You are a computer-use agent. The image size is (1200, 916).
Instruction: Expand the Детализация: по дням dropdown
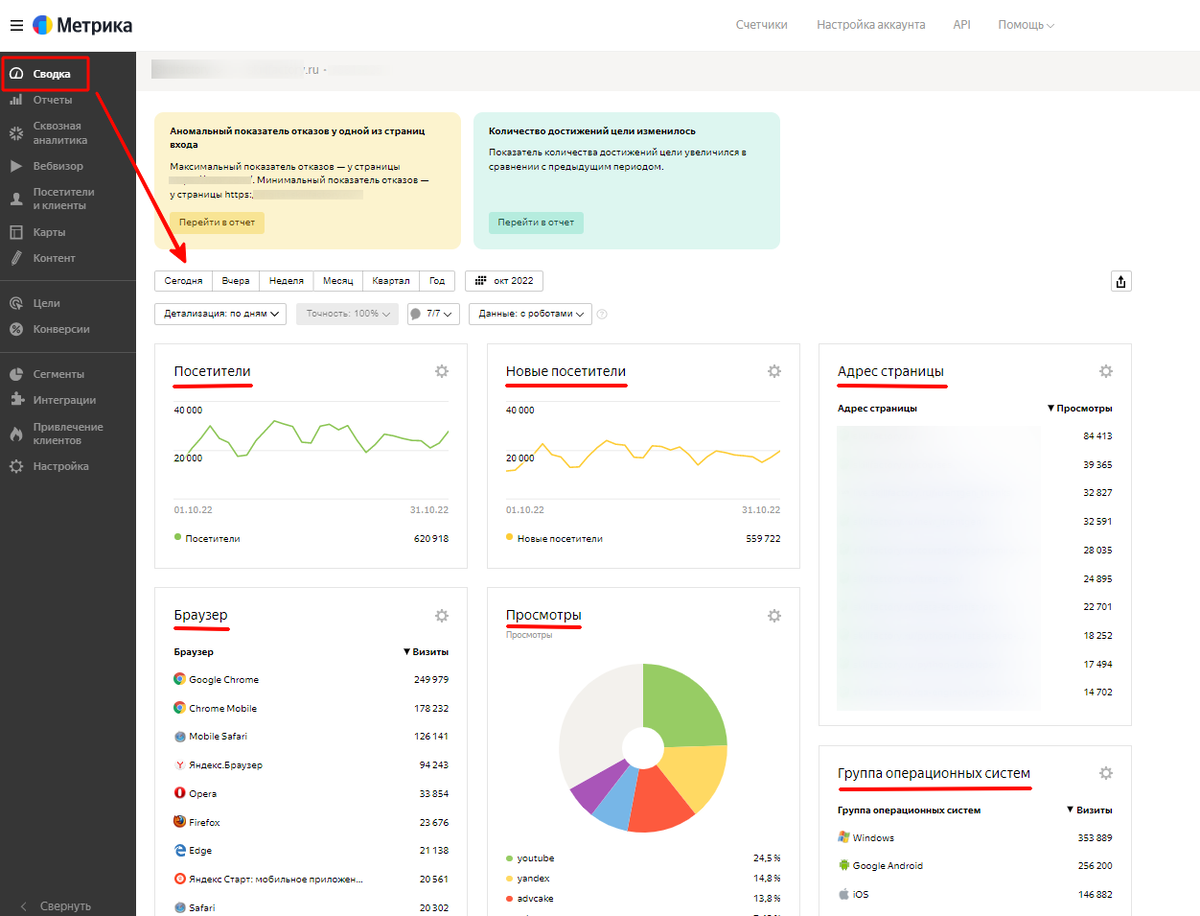221,314
